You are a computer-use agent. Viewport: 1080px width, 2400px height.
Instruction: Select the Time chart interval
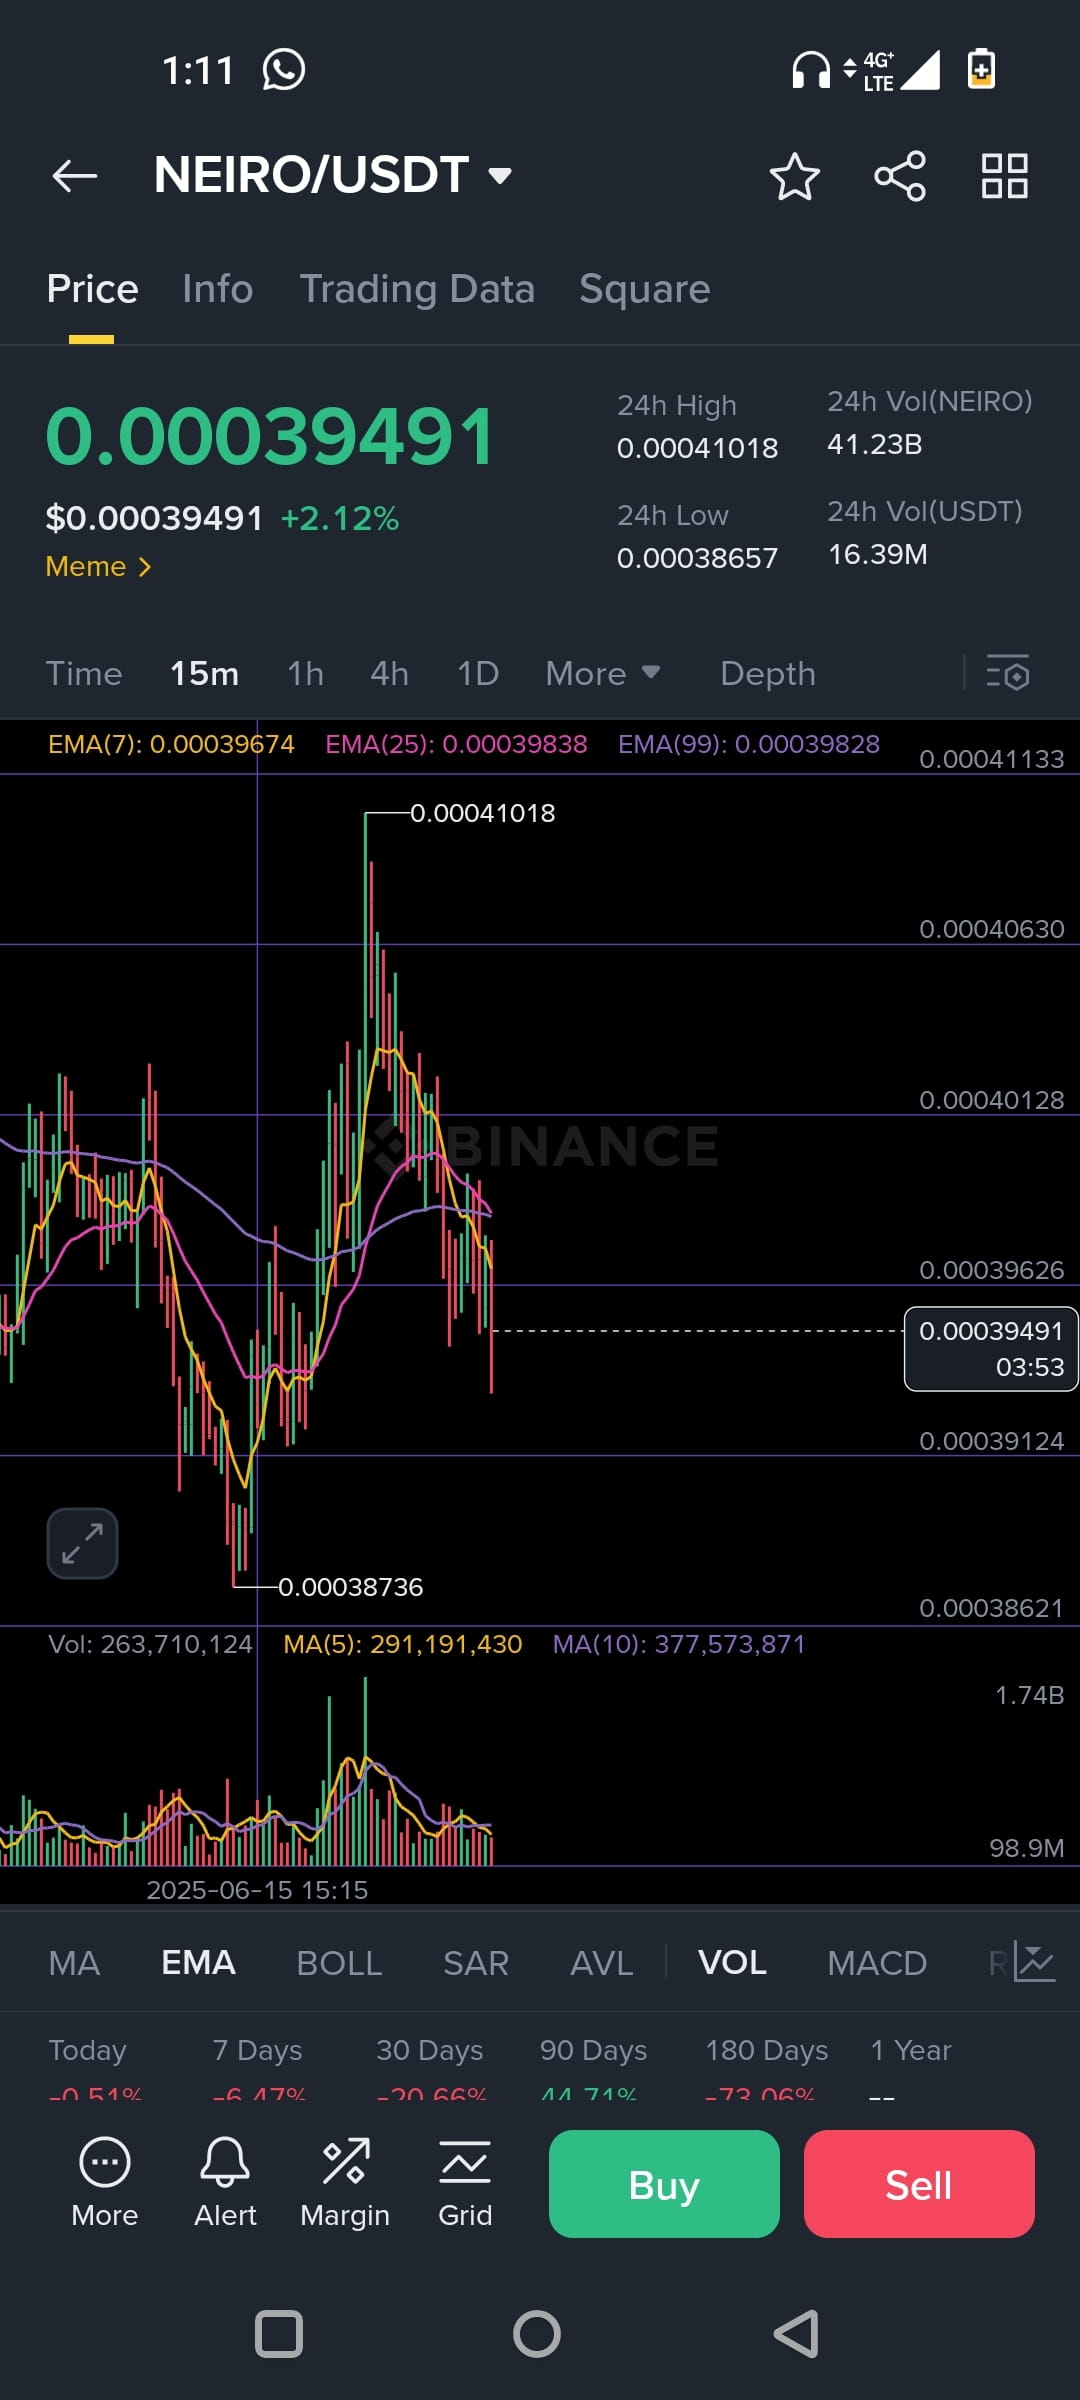(84, 673)
